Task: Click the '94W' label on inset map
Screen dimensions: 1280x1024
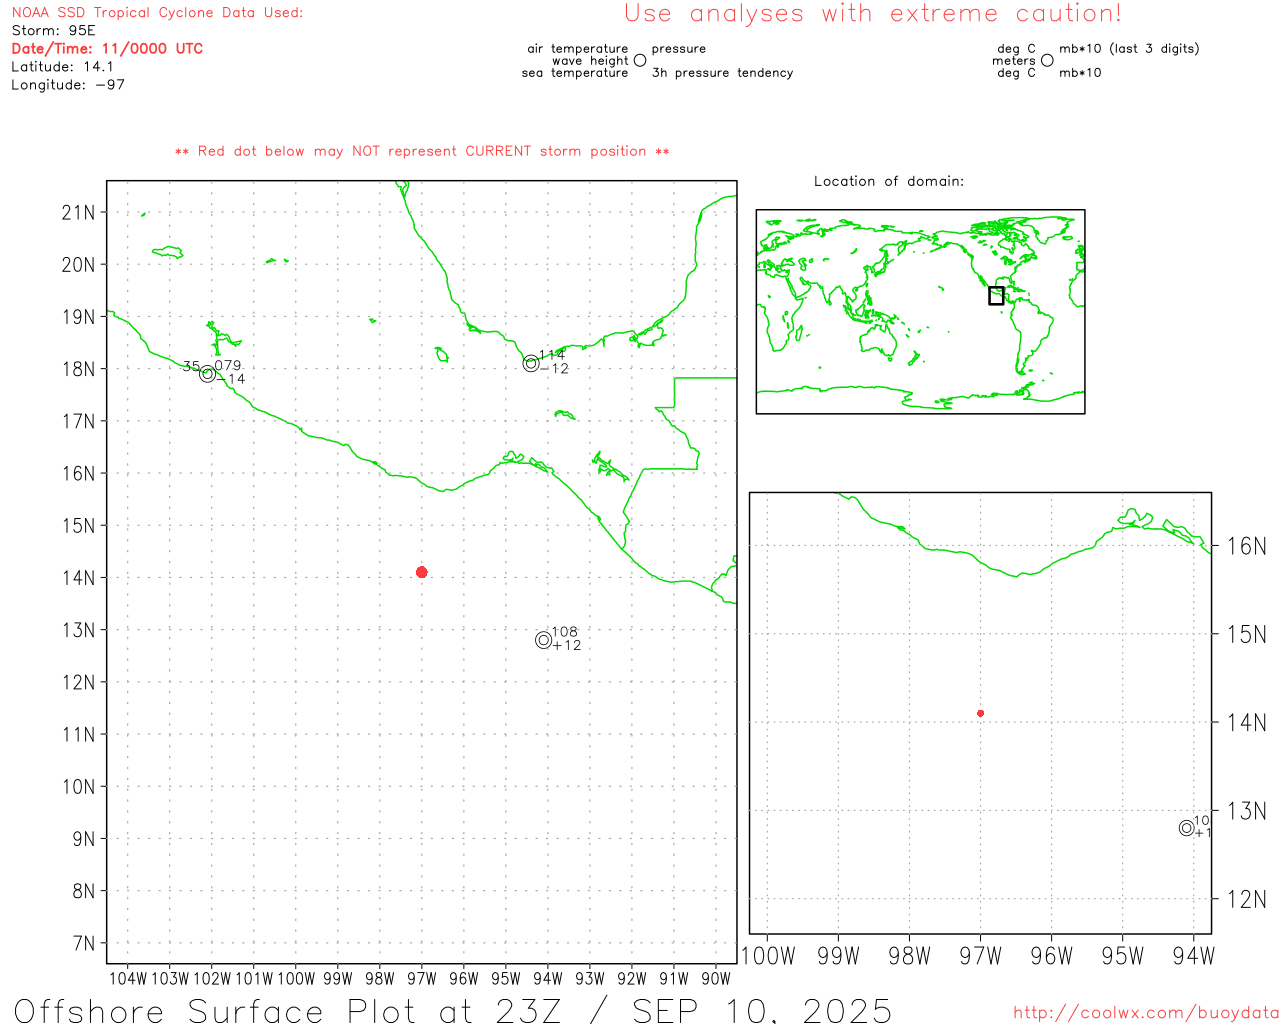Action: (x=1193, y=956)
